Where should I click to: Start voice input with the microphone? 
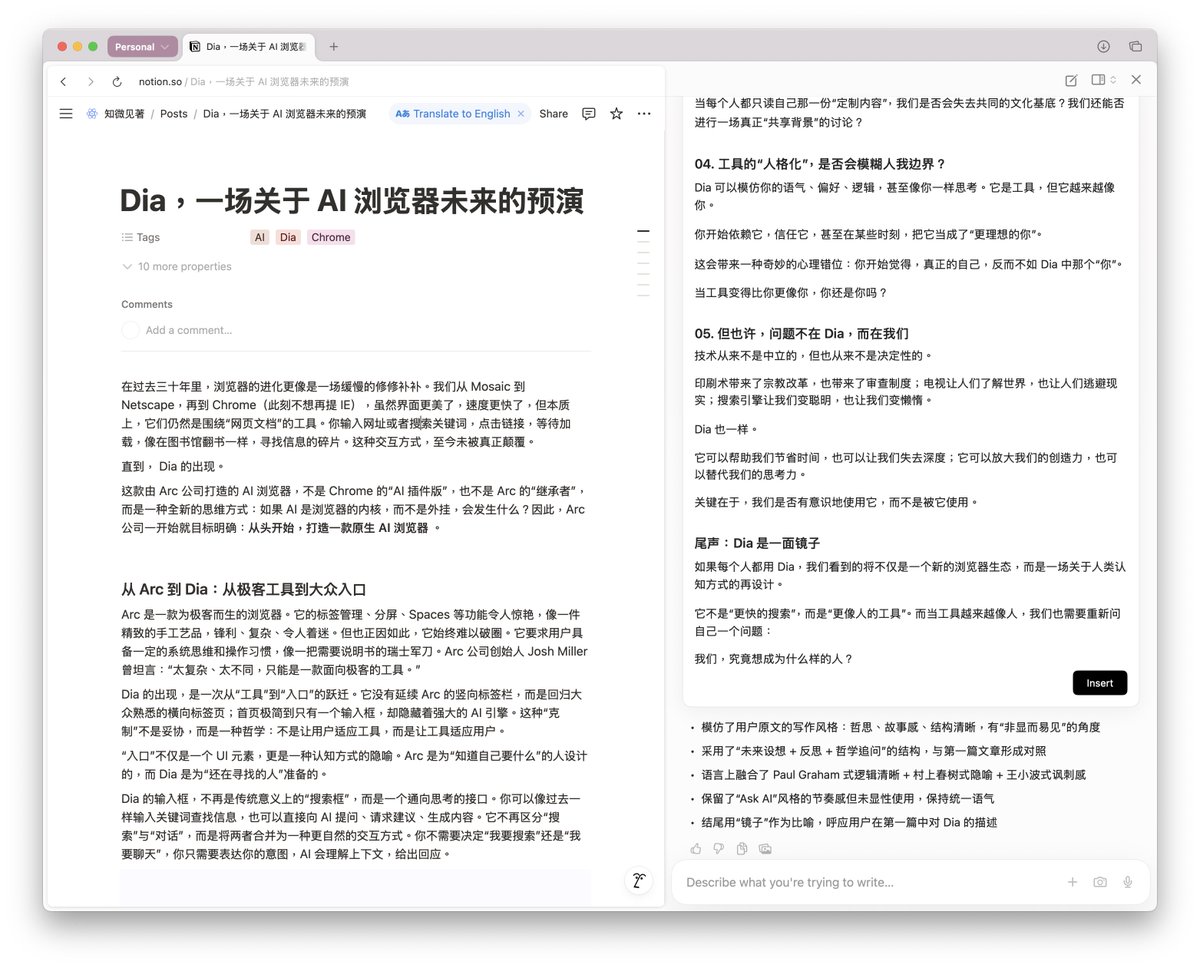coord(1128,882)
